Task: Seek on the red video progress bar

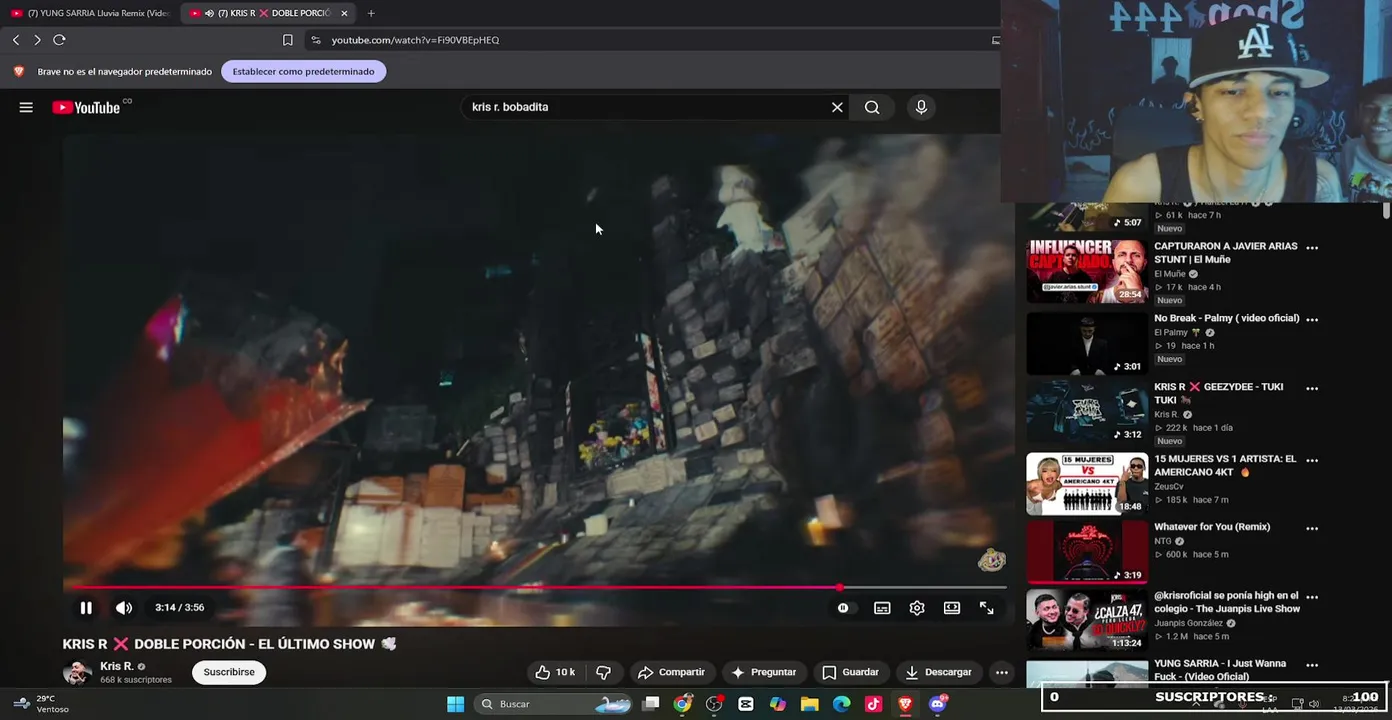Action: [x=535, y=587]
